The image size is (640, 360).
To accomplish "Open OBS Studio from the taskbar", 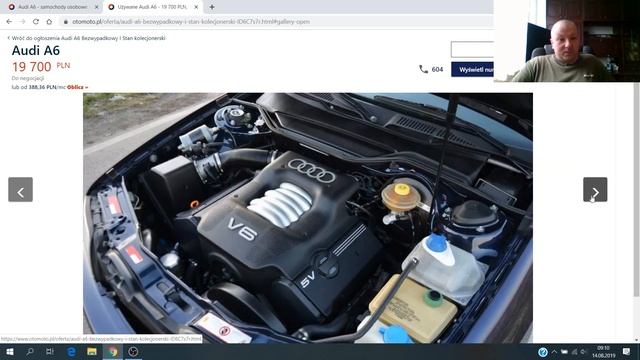I will (133, 351).
